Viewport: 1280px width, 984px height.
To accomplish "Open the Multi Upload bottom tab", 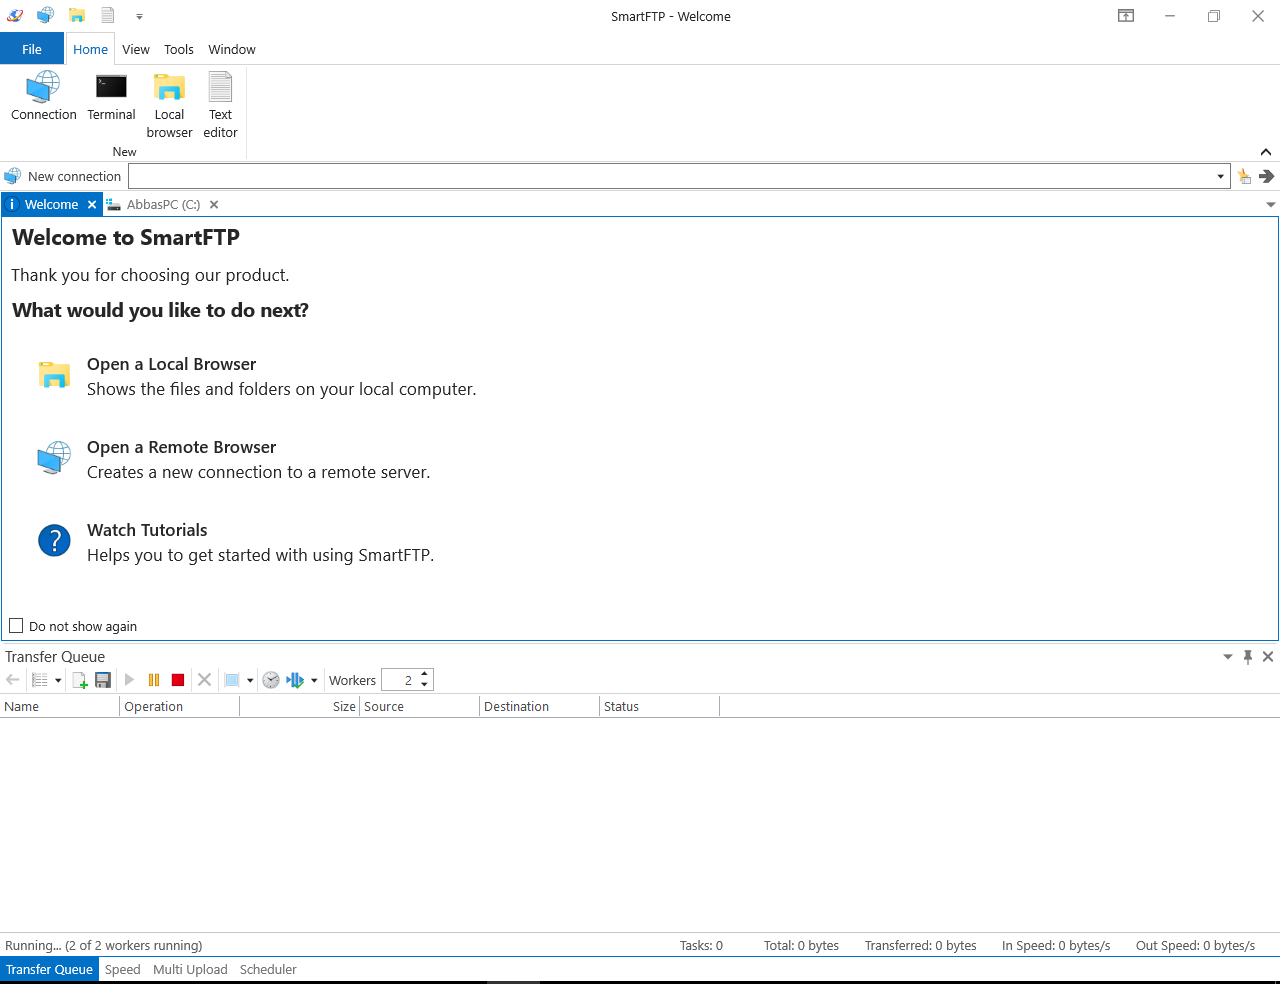I will tap(190, 969).
